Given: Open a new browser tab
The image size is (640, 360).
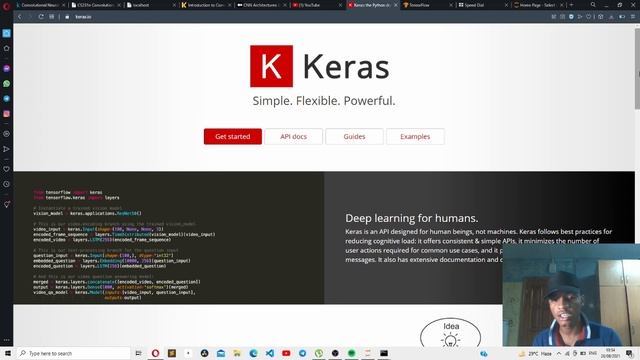Looking at the screenshot, I should pyautogui.click(x=571, y=5).
